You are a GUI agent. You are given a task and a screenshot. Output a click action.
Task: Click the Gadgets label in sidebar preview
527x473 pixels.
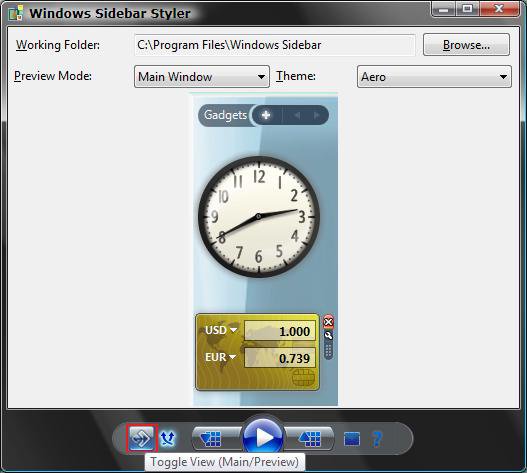(x=225, y=115)
